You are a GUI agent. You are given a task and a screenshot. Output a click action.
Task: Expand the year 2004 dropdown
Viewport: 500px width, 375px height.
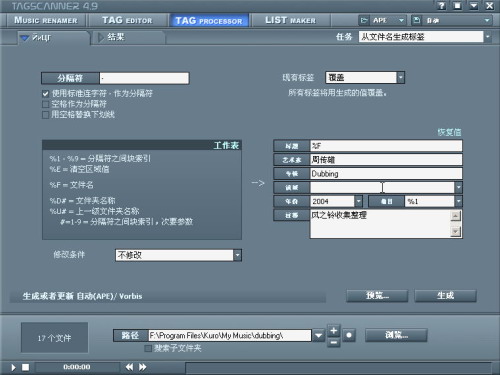pyautogui.click(x=358, y=201)
